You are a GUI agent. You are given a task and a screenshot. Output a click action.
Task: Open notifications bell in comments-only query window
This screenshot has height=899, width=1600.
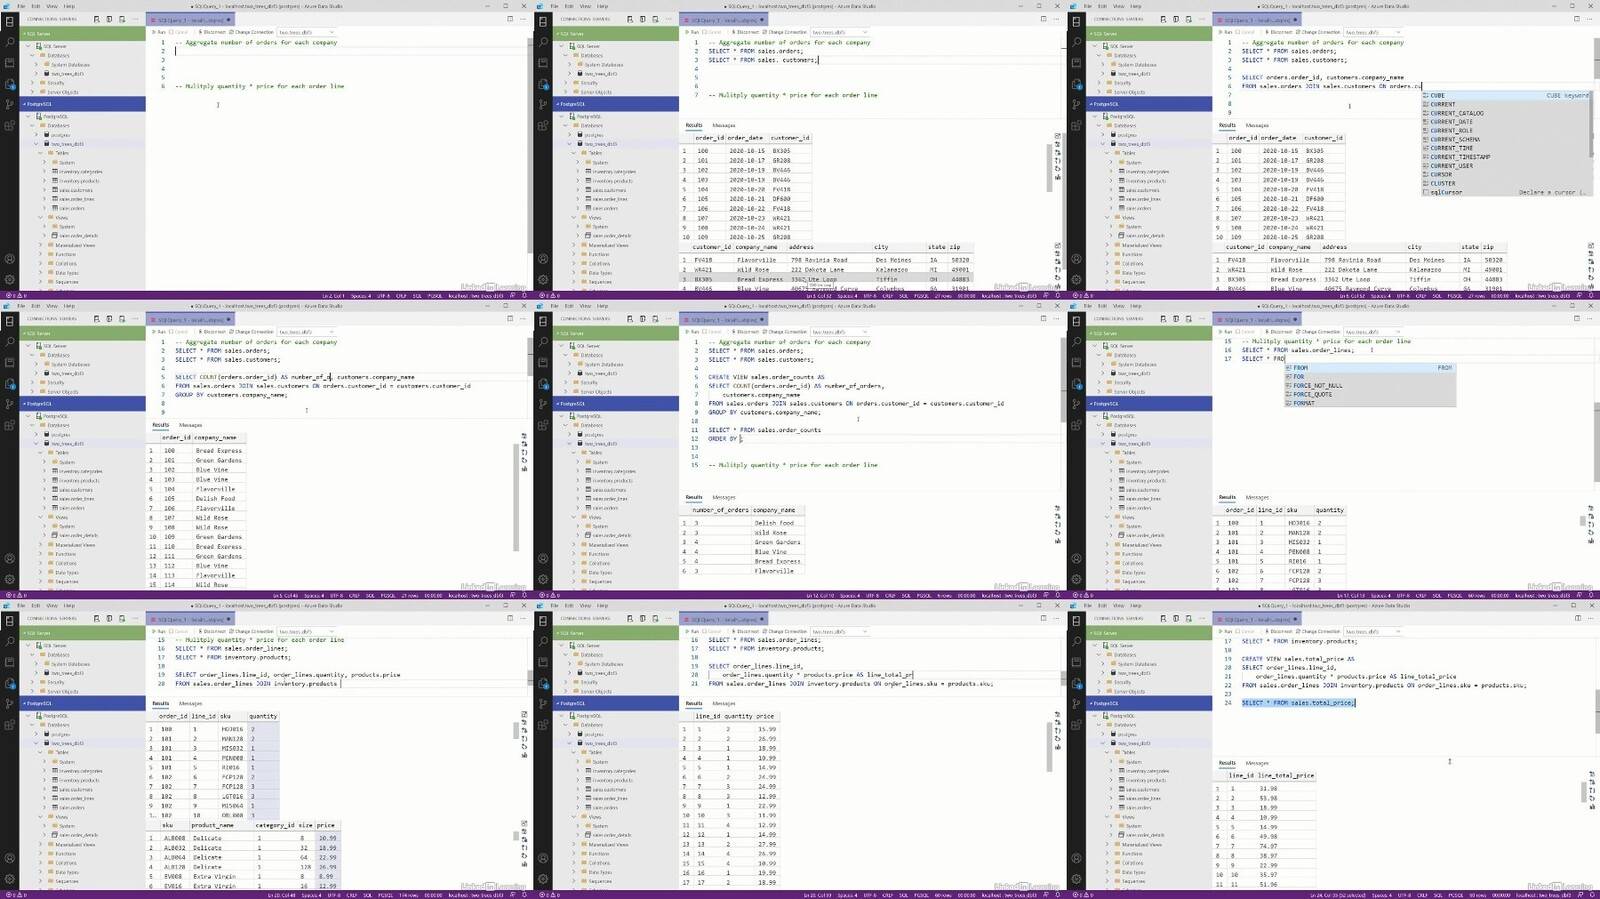click(526, 295)
